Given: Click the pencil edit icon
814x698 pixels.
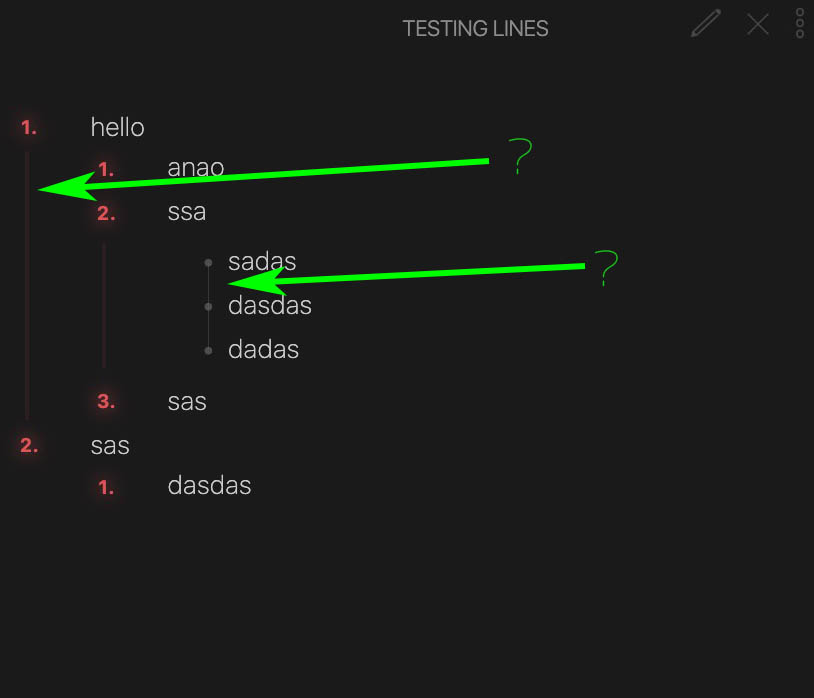Looking at the screenshot, I should coord(706,23).
